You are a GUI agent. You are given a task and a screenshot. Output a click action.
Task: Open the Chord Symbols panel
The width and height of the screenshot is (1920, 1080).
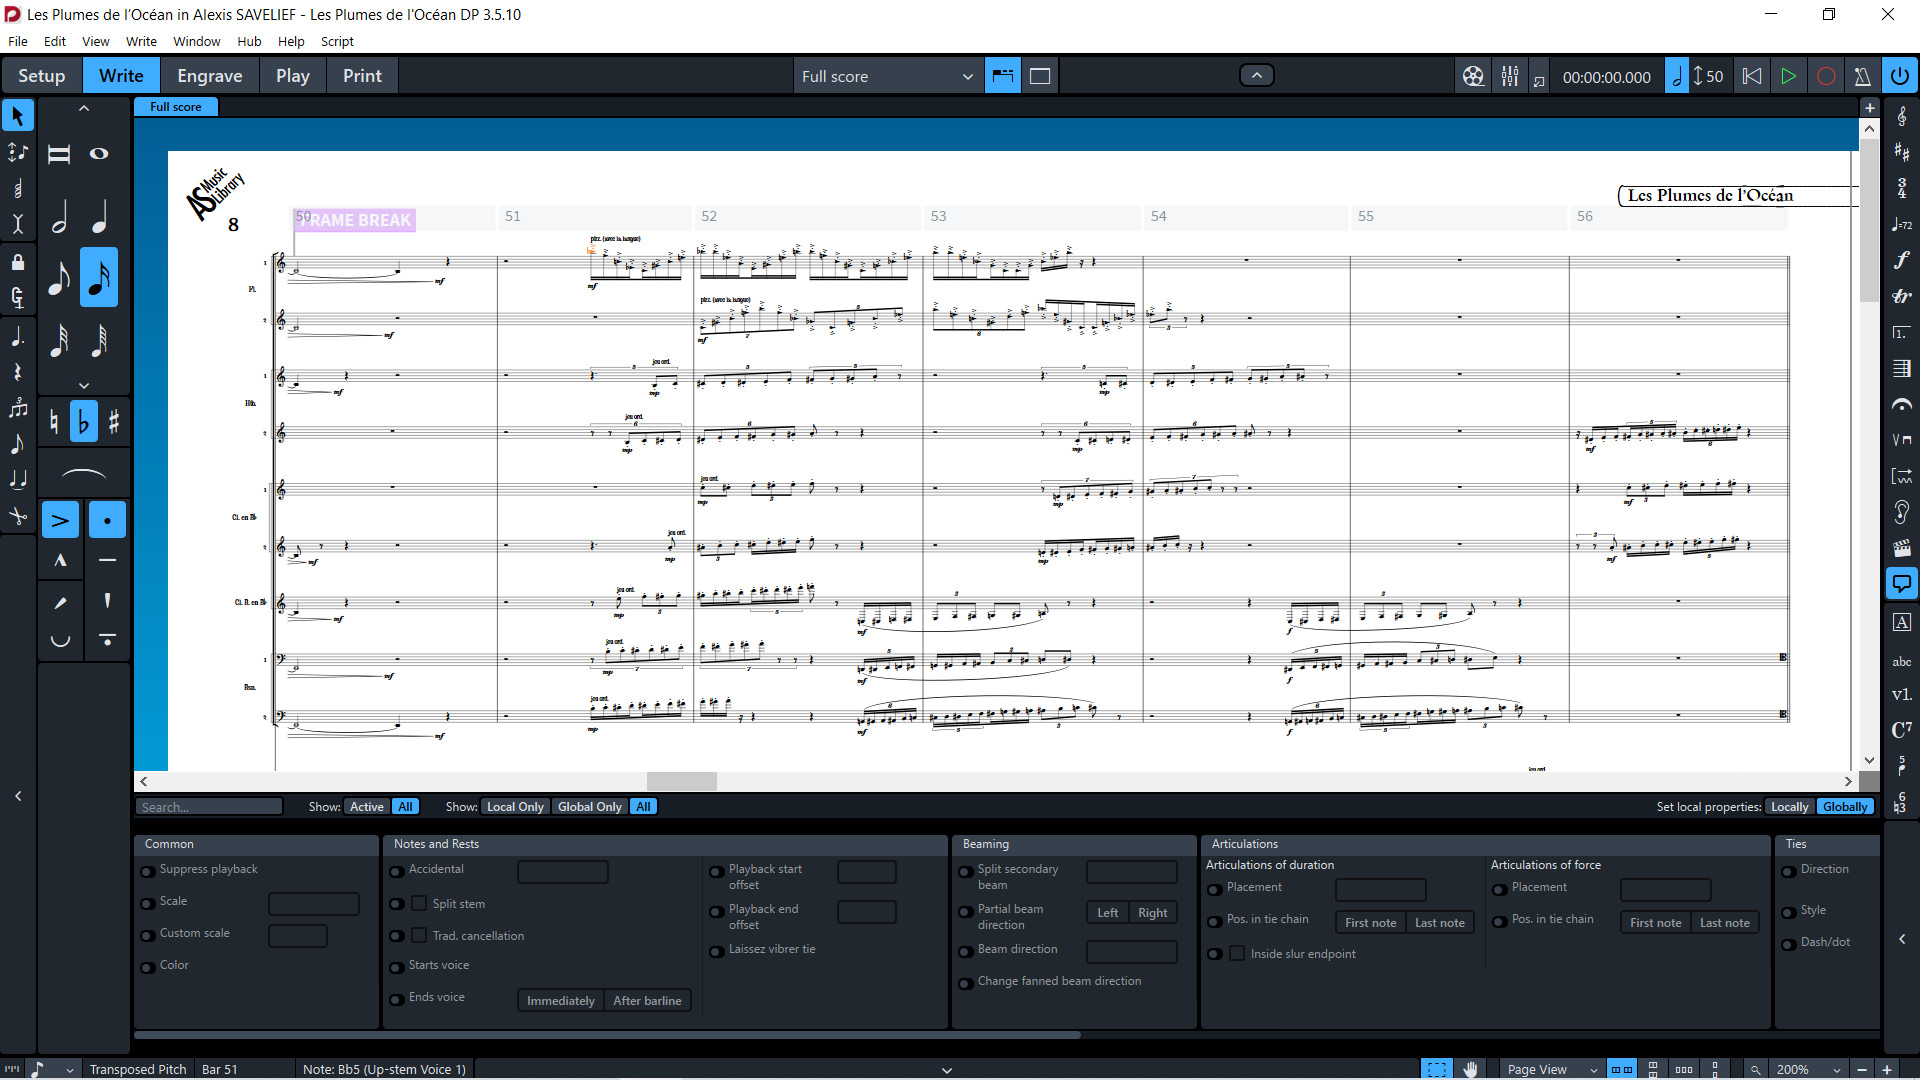(x=1901, y=729)
